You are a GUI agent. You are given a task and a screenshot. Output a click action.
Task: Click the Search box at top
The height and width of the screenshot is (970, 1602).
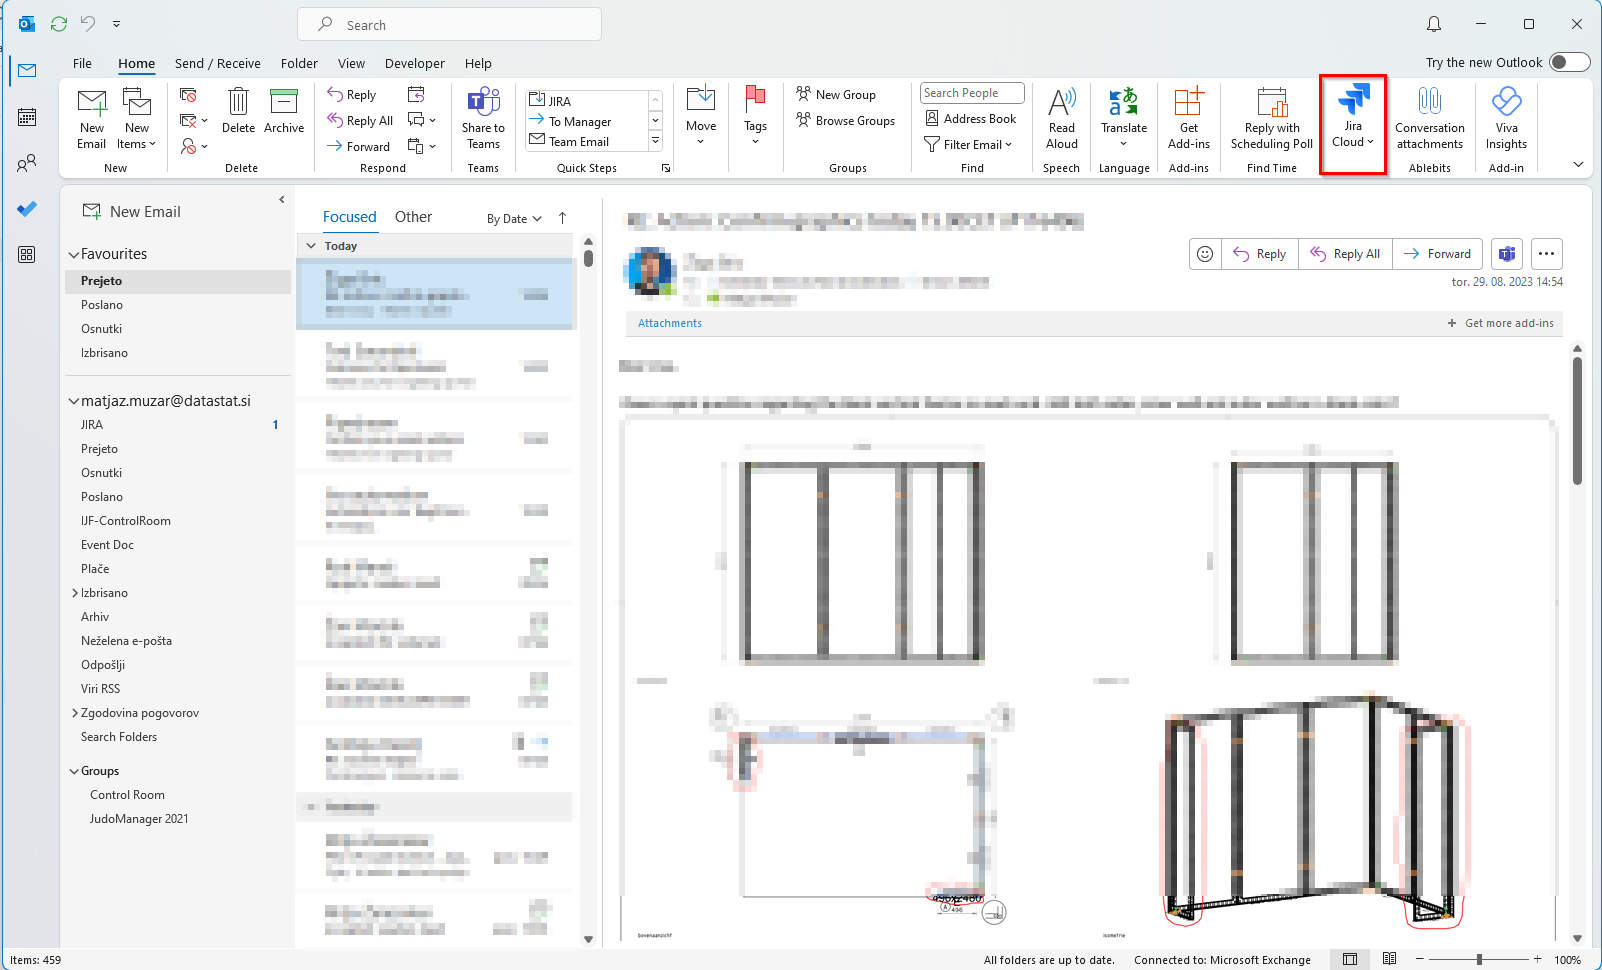449,24
